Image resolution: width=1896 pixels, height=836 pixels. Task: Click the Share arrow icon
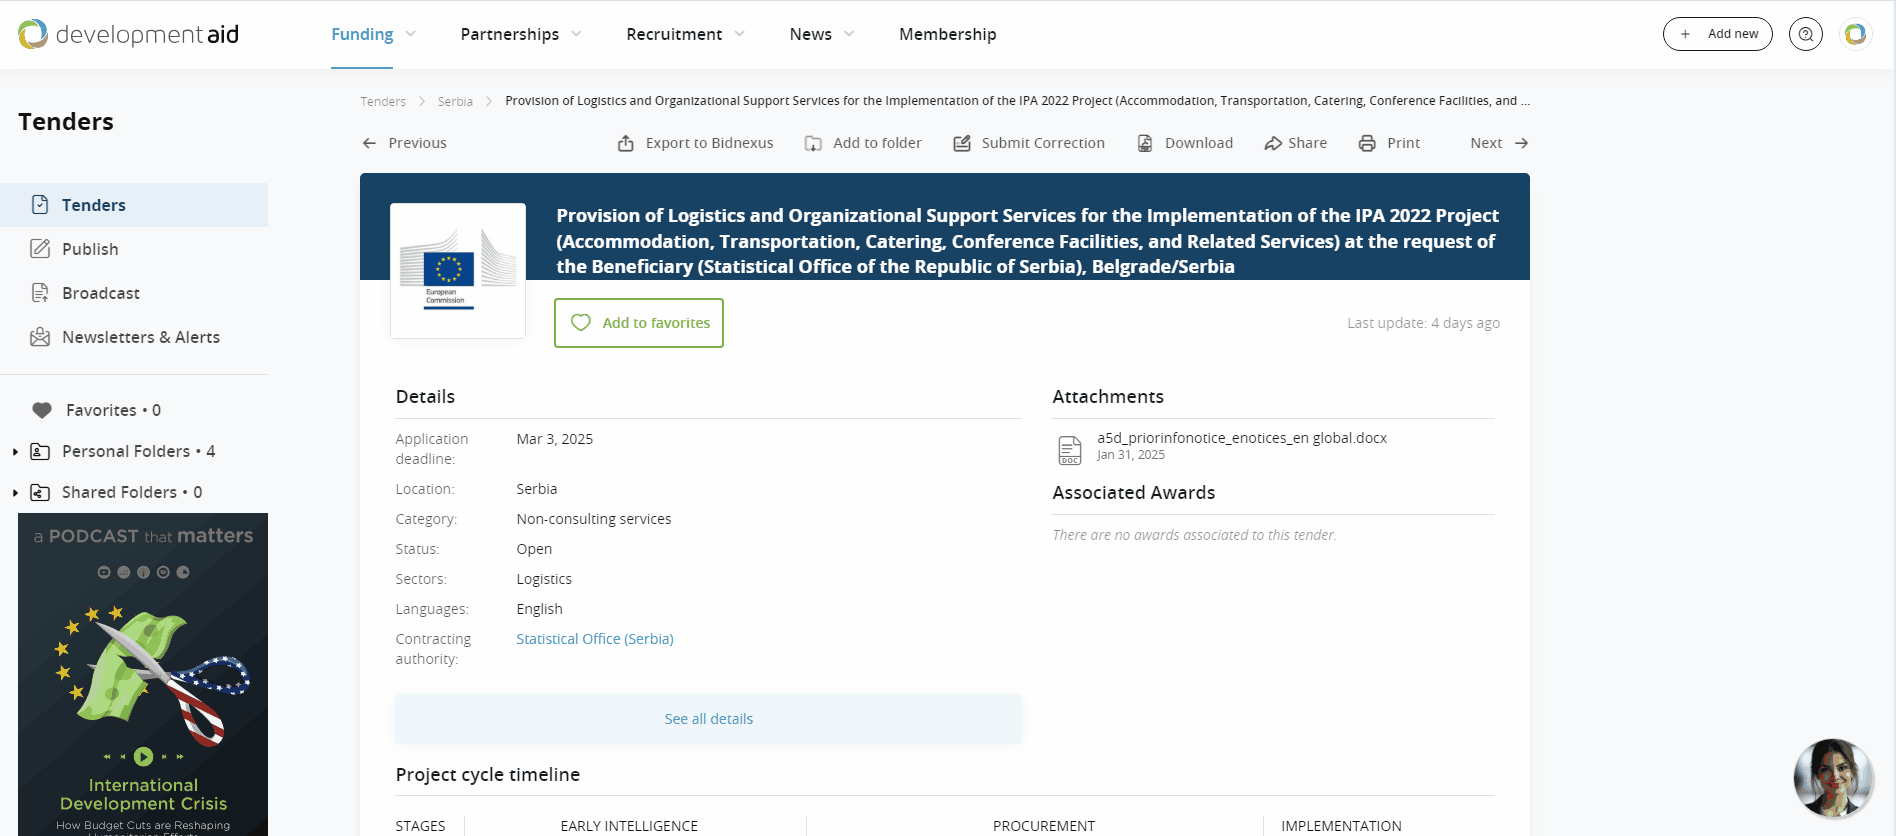(x=1273, y=143)
